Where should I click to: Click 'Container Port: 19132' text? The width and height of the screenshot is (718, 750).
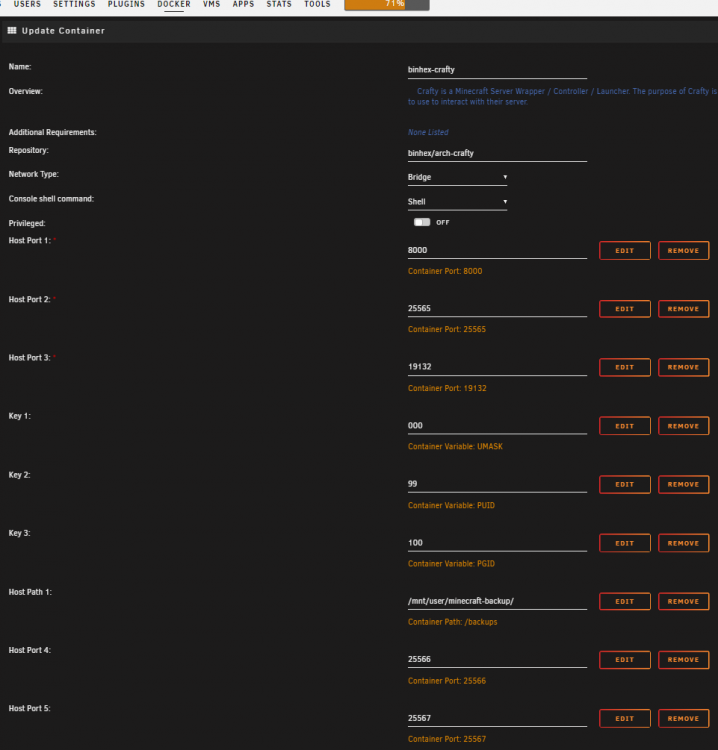coord(447,388)
